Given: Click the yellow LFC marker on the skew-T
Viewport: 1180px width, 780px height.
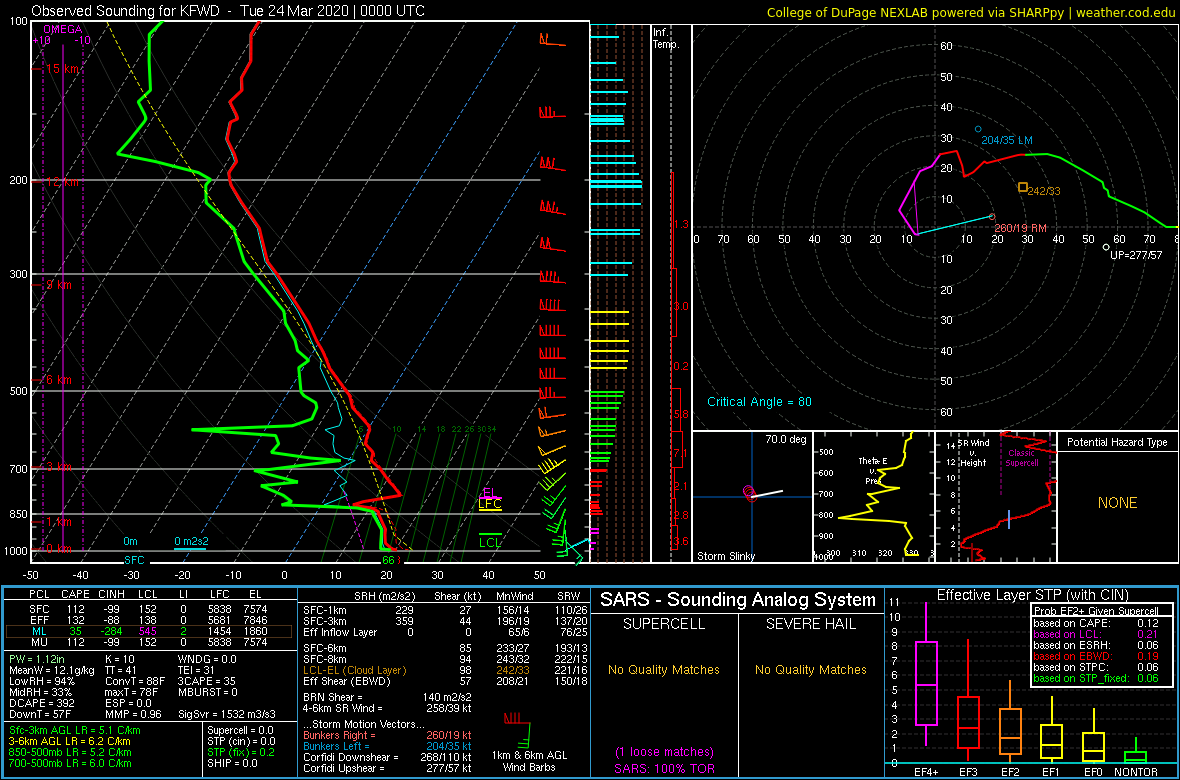Looking at the screenshot, I should point(491,504).
